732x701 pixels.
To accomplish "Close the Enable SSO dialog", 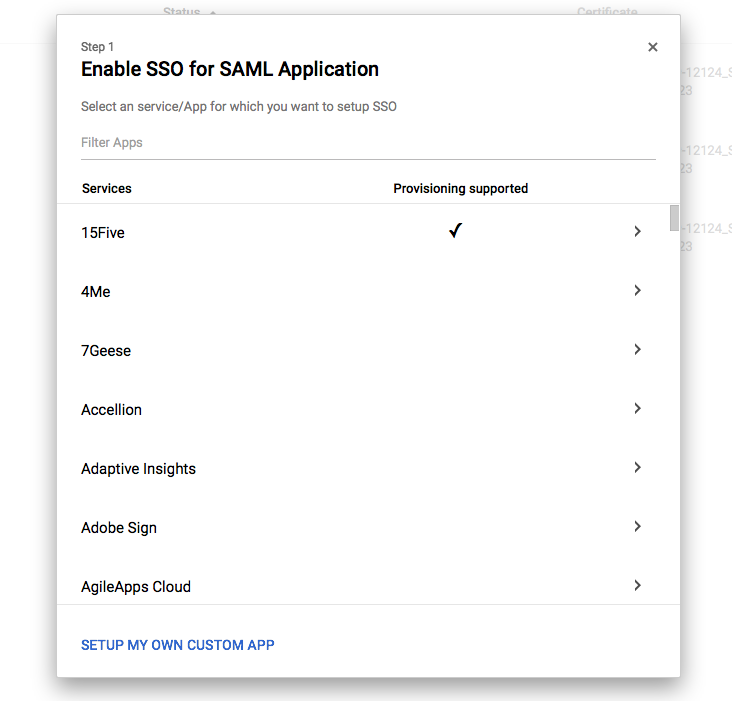I will click(x=653, y=47).
